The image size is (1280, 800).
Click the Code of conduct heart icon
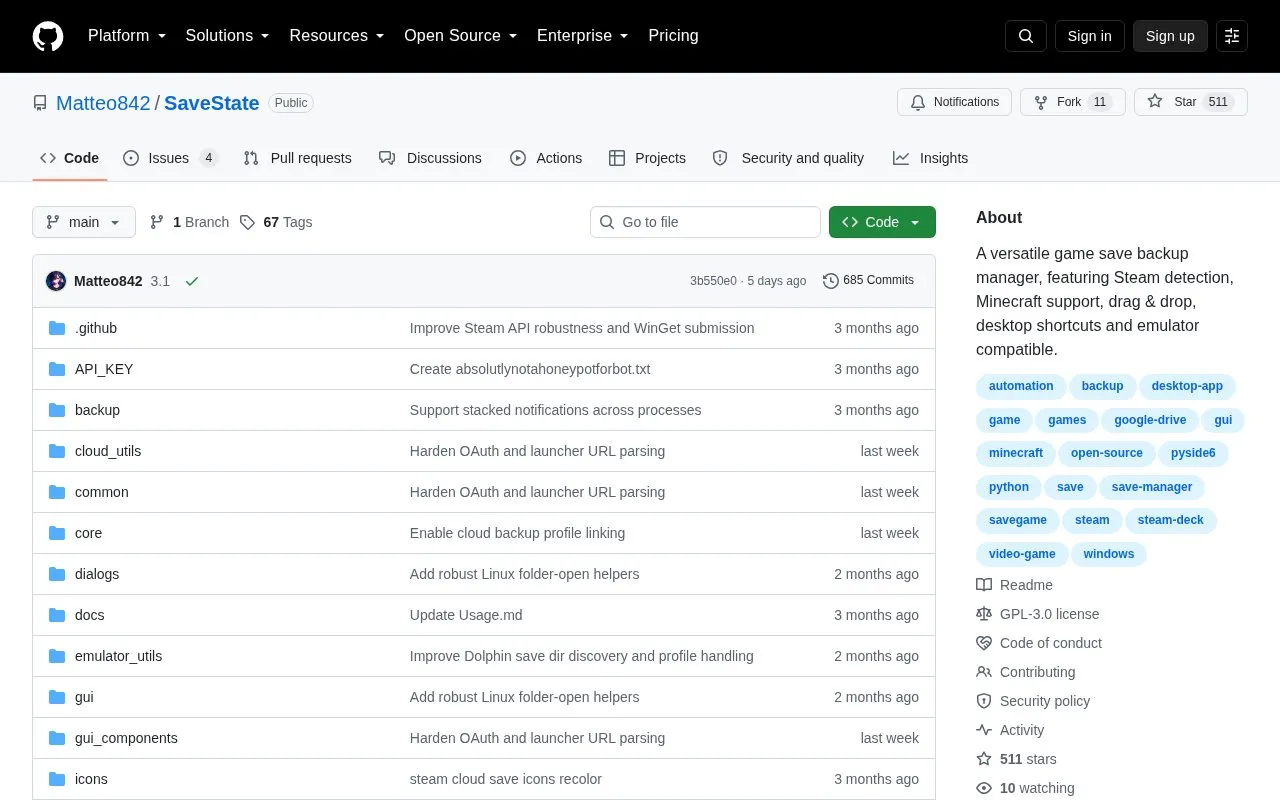(x=984, y=643)
